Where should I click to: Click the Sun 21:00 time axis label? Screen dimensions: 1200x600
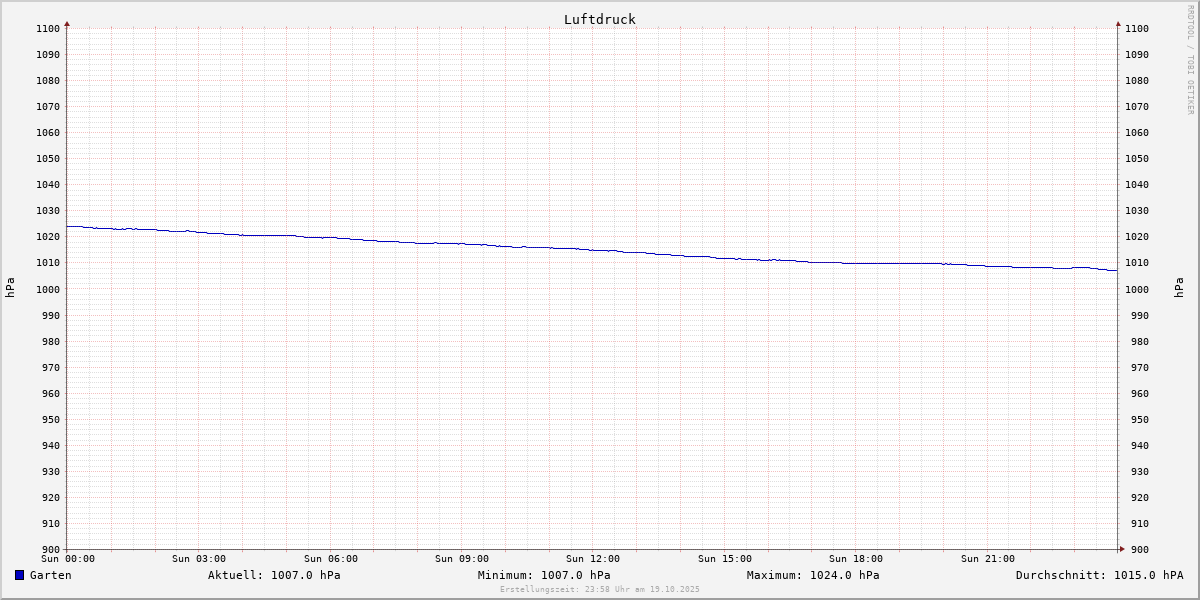tap(987, 559)
